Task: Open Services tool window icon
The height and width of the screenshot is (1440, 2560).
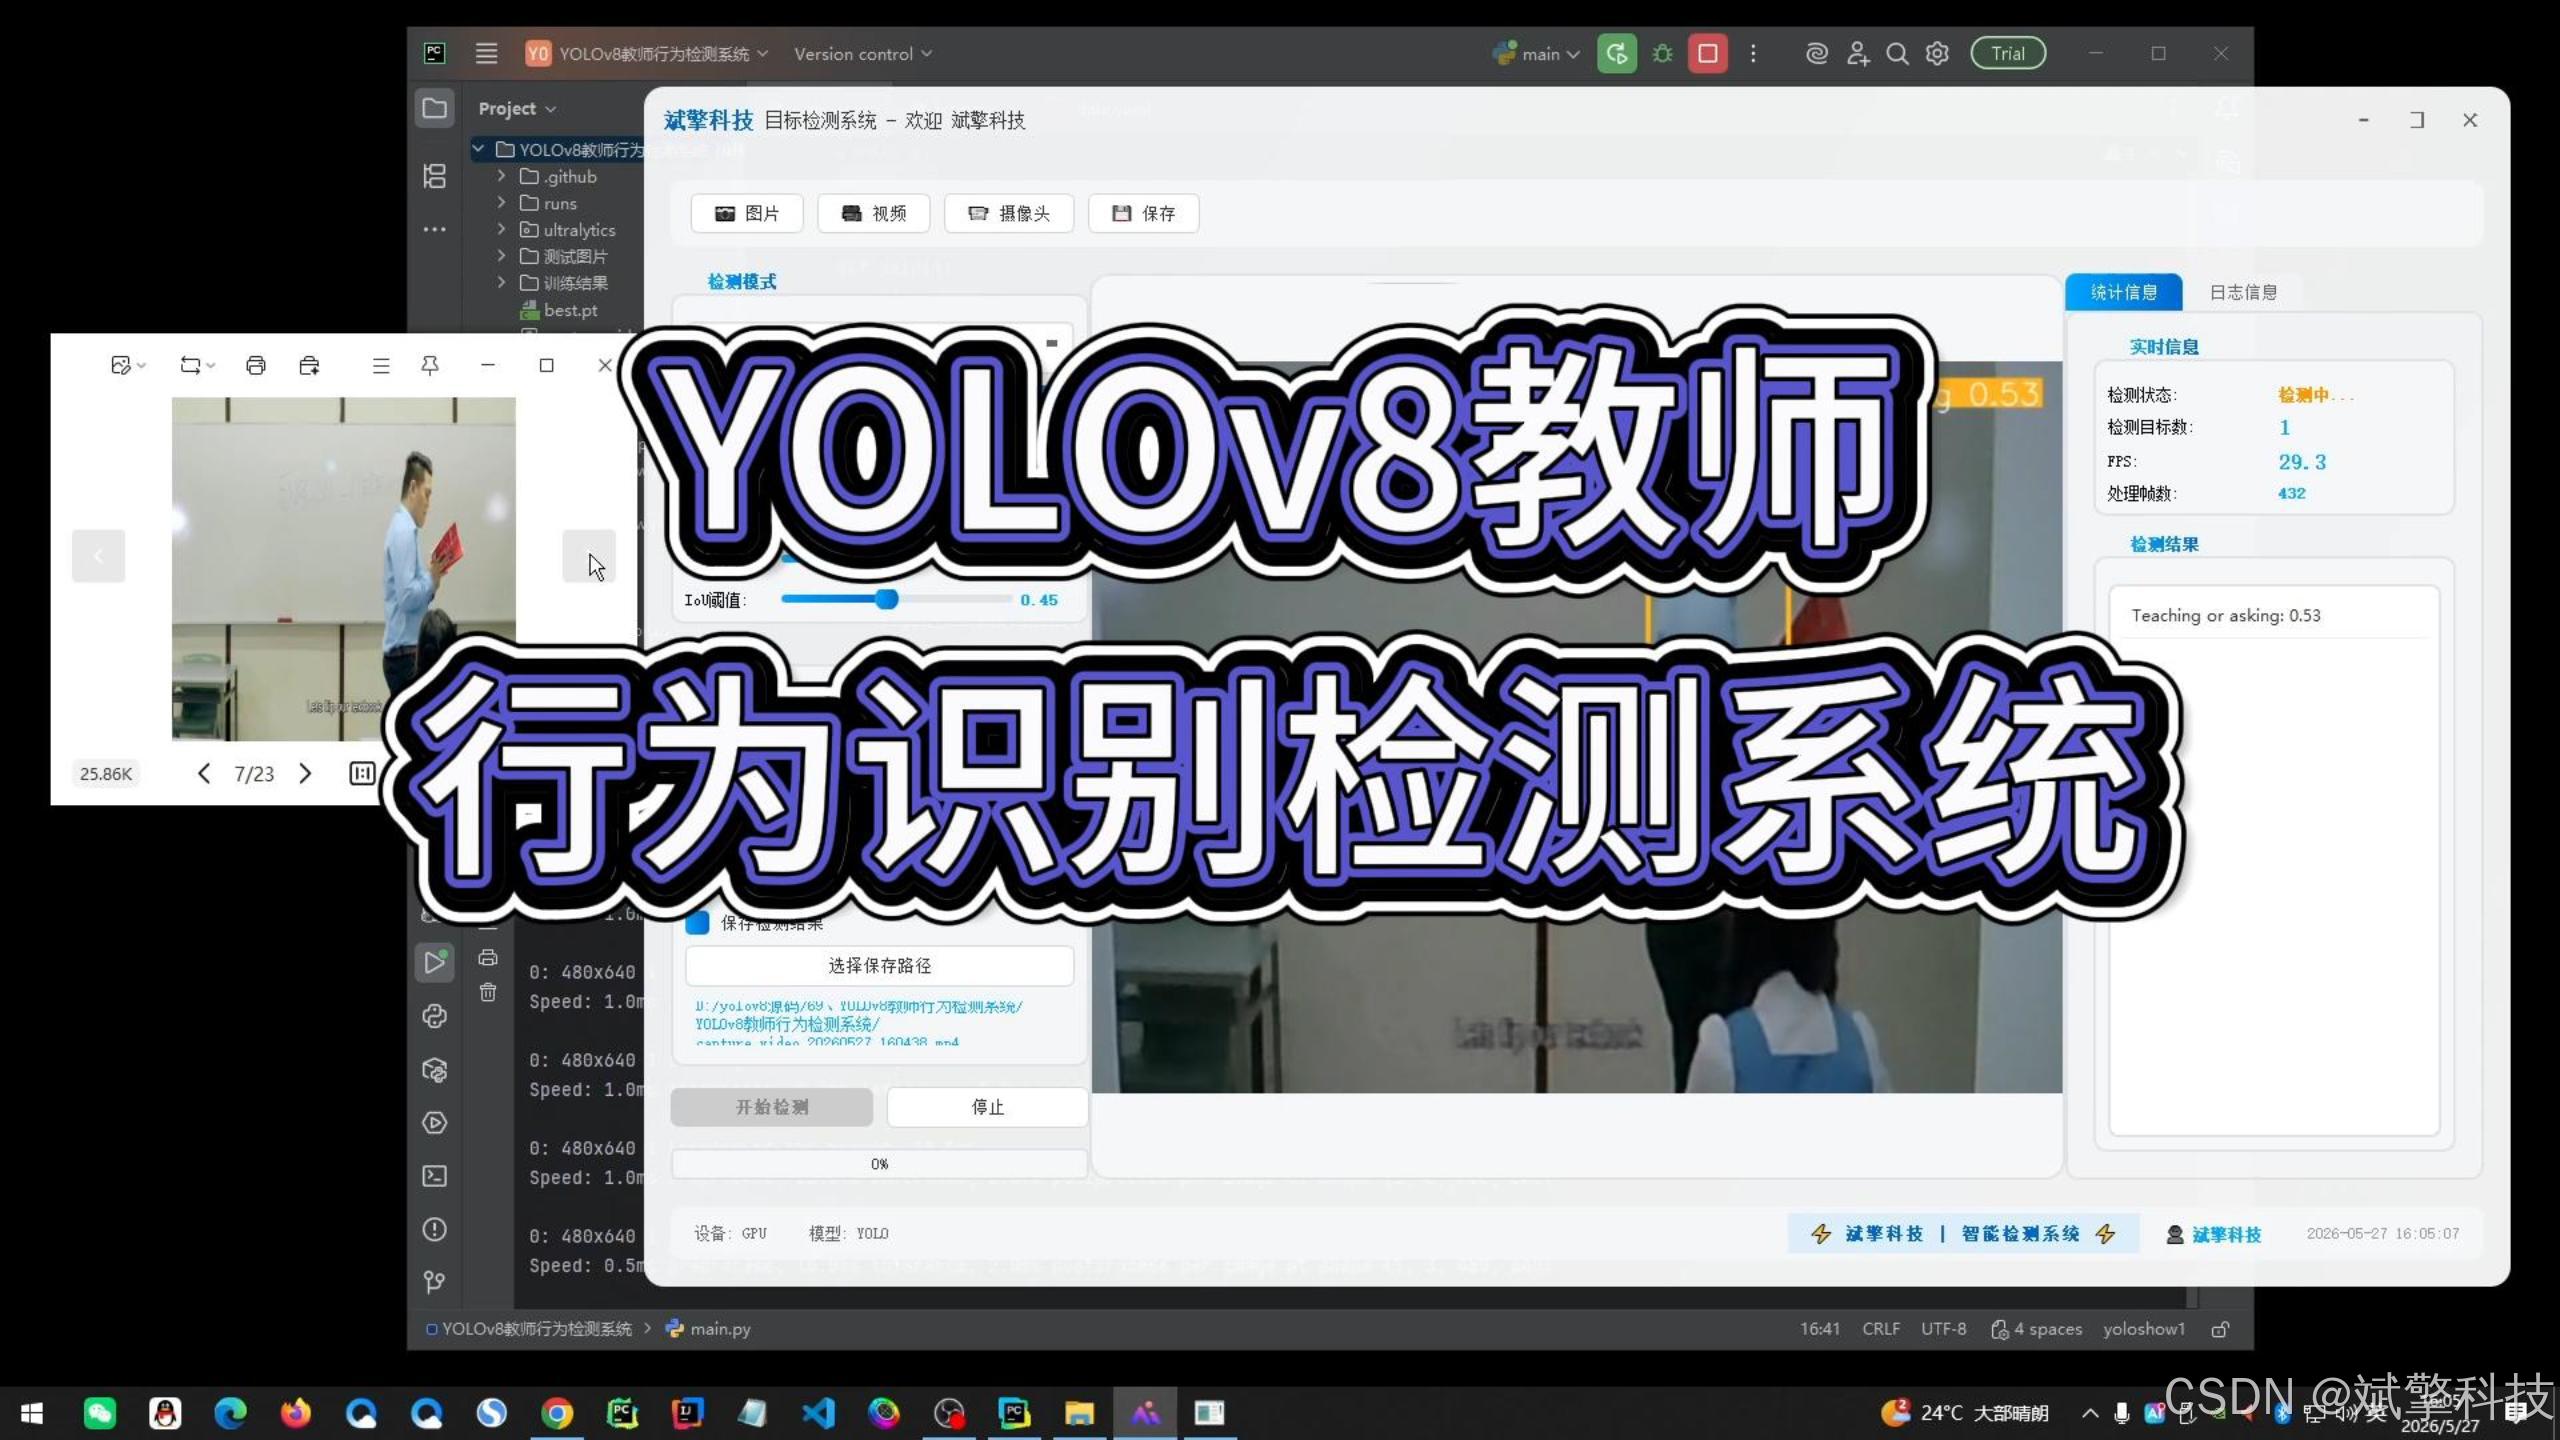Action: pyautogui.click(x=435, y=1123)
